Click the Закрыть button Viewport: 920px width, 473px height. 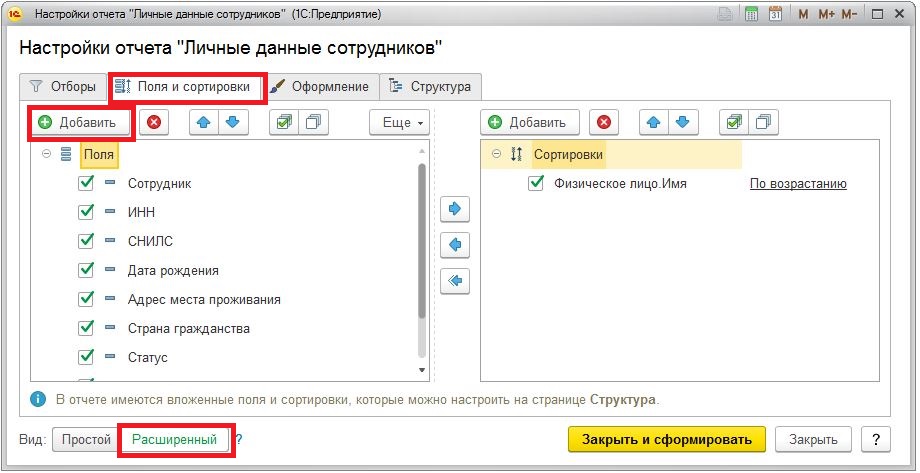[x=813, y=440]
